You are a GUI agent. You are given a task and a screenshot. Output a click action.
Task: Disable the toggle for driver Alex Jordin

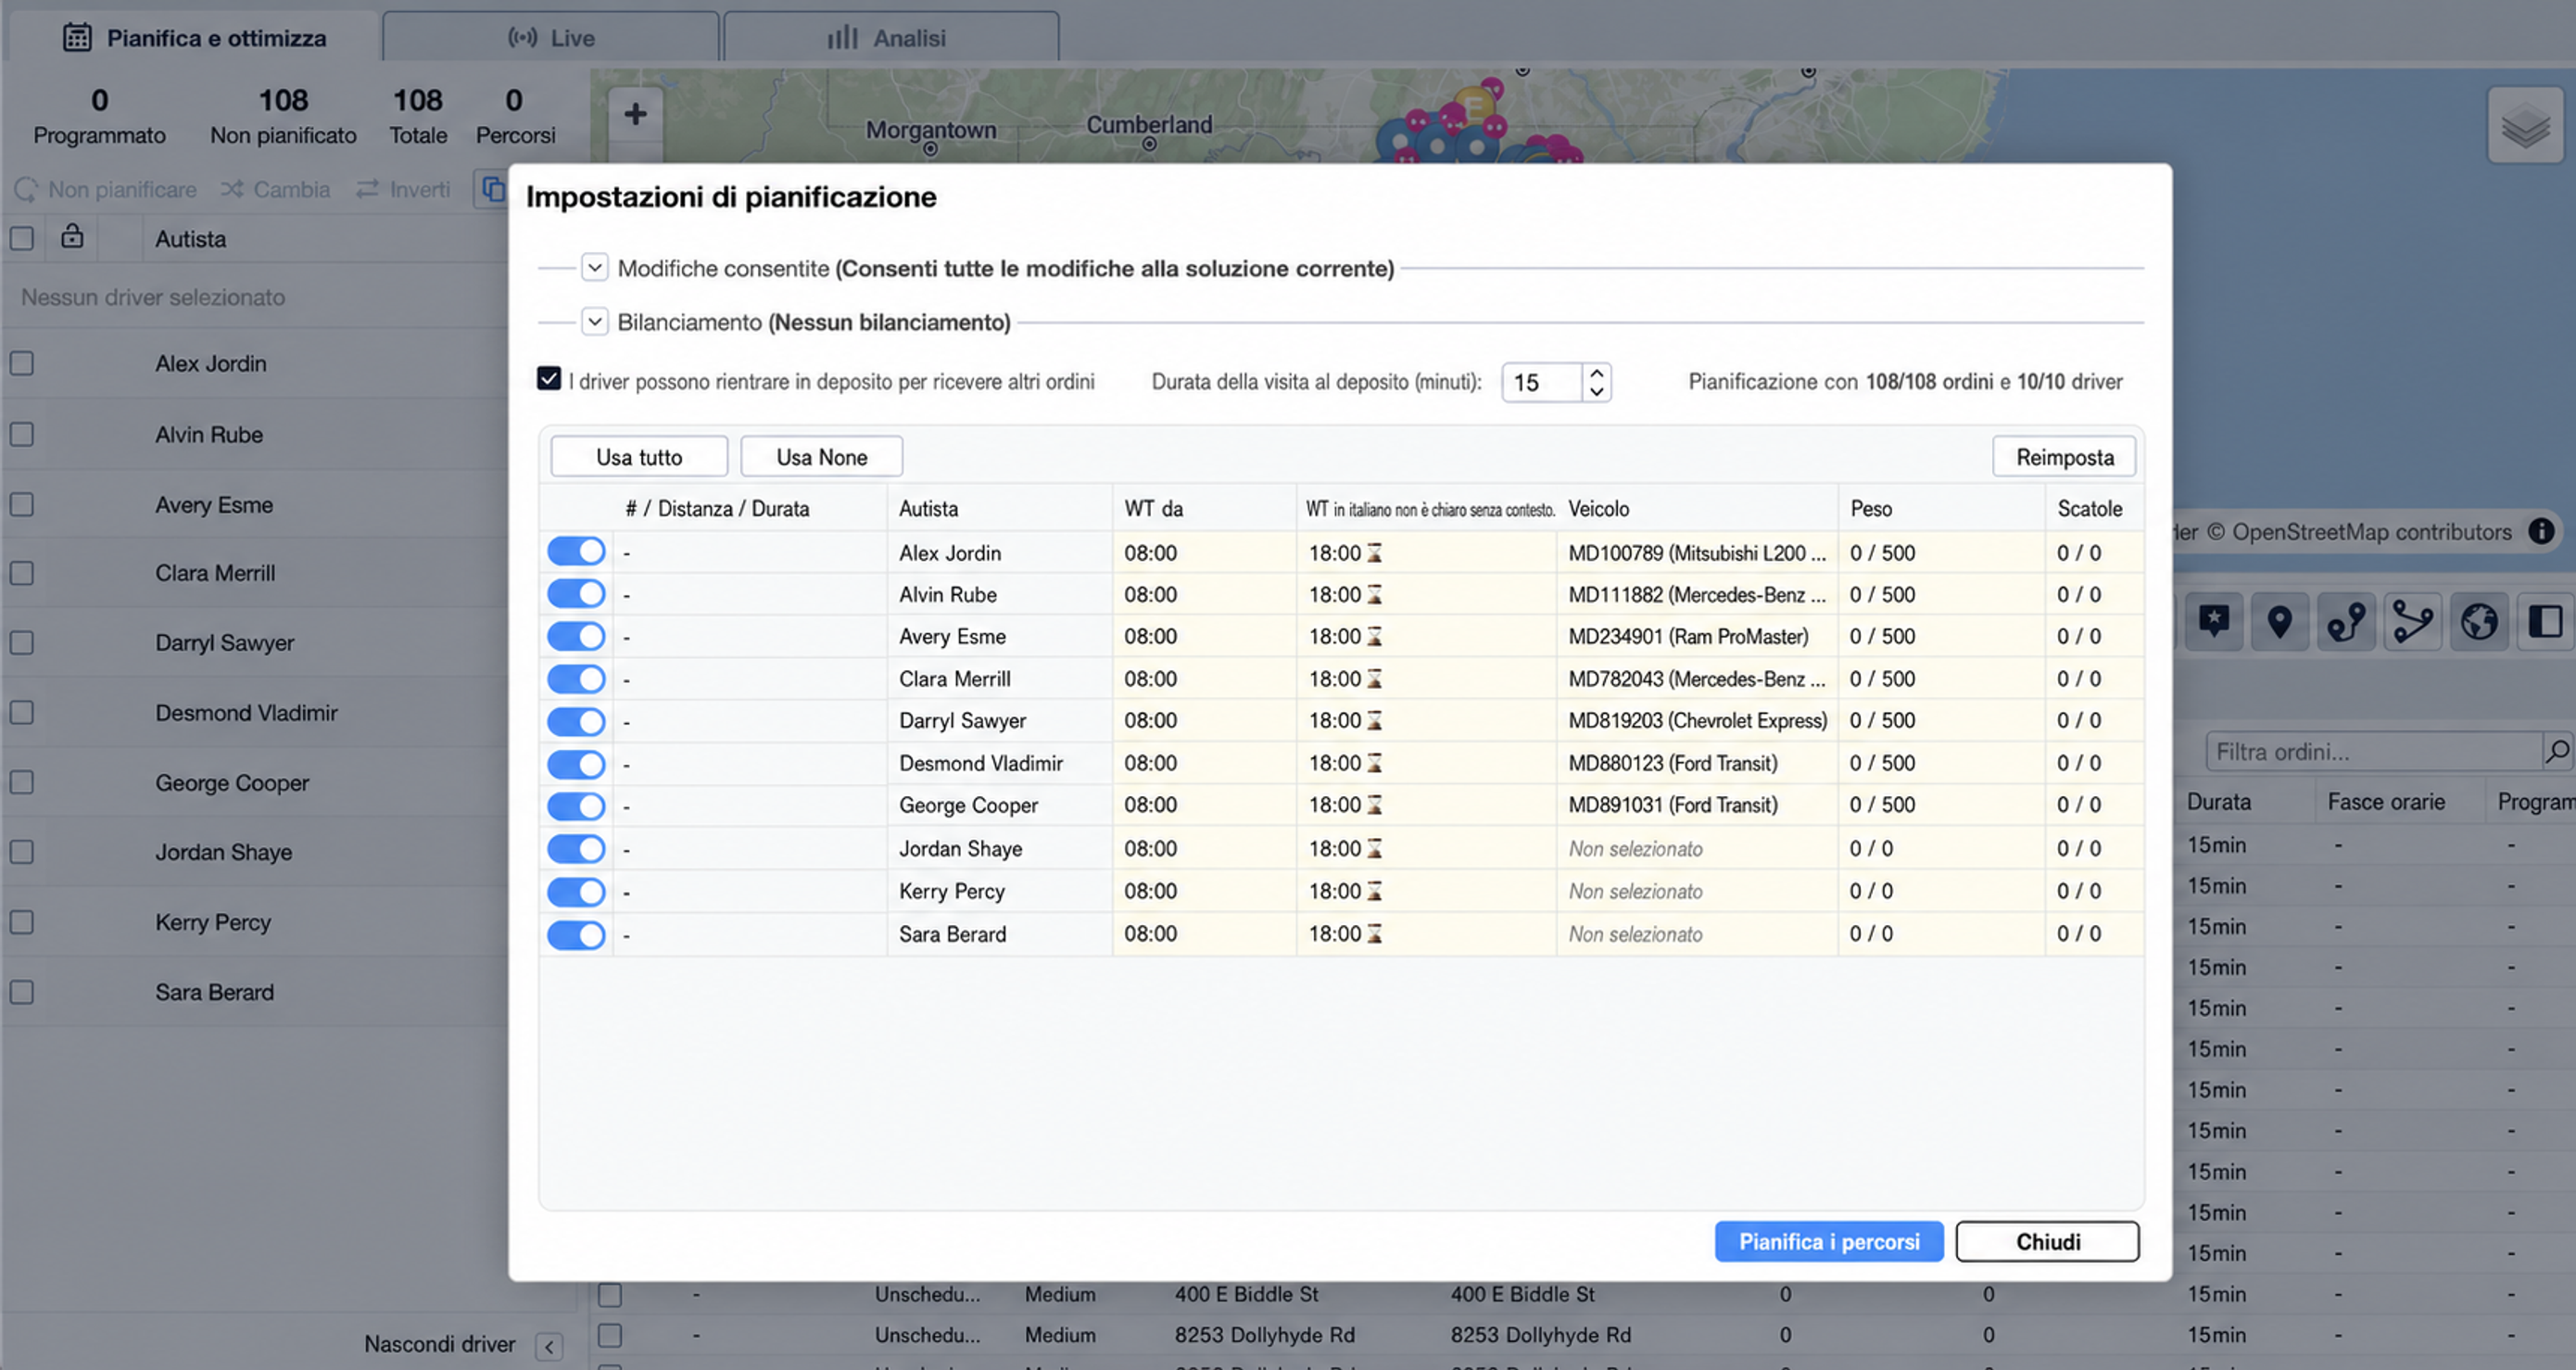(x=576, y=552)
